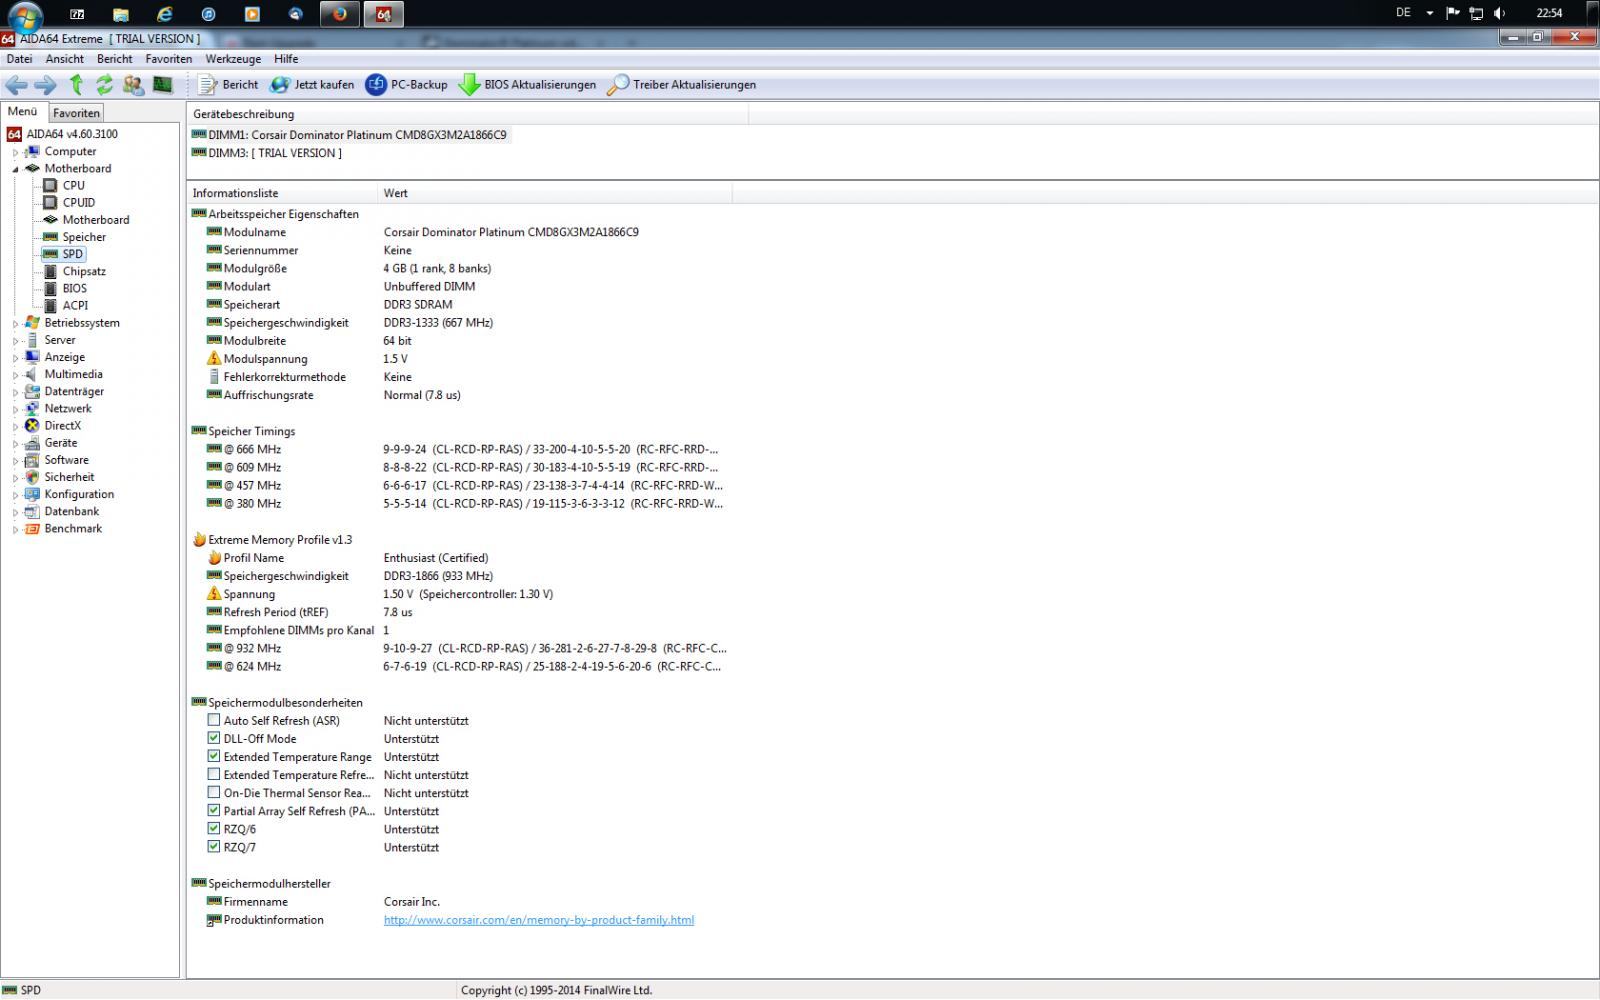Image resolution: width=1600 pixels, height=1000 pixels.
Task: Open Internet Explorer from the taskbar
Action: 164,14
